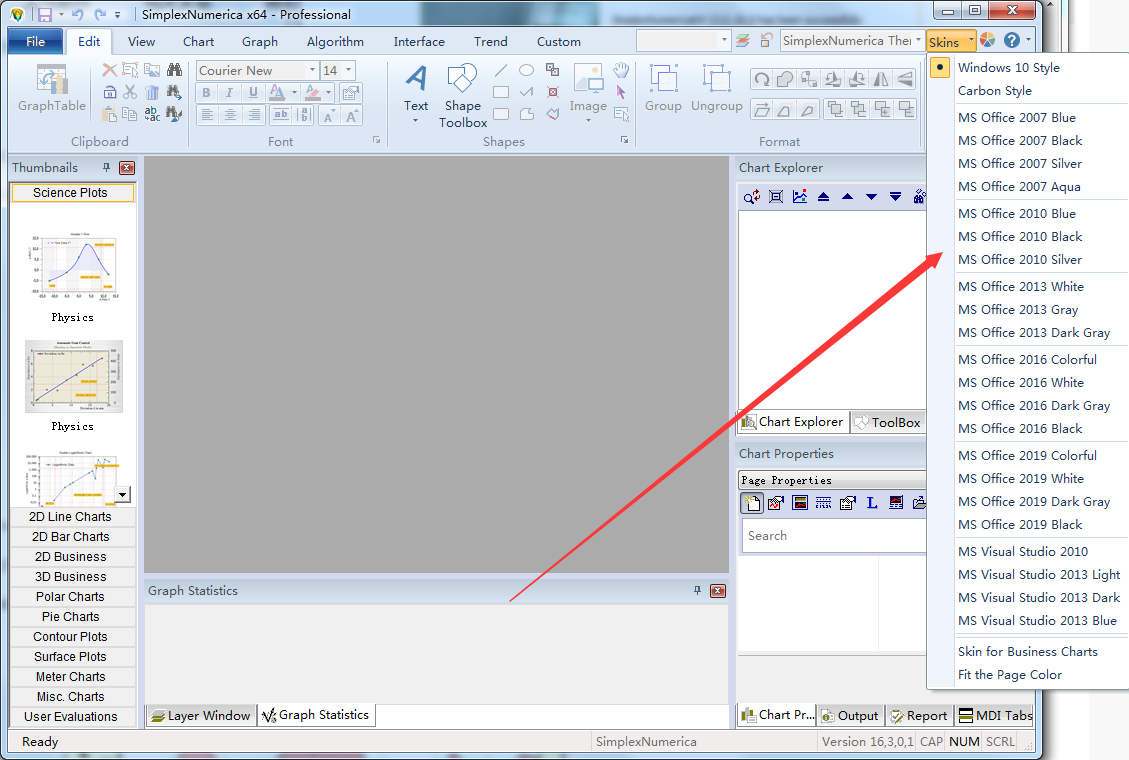Viewport: 1129px width, 760px height.
Task: Switch to the Chart ribbon tab
Action: (x=198, y=42)
